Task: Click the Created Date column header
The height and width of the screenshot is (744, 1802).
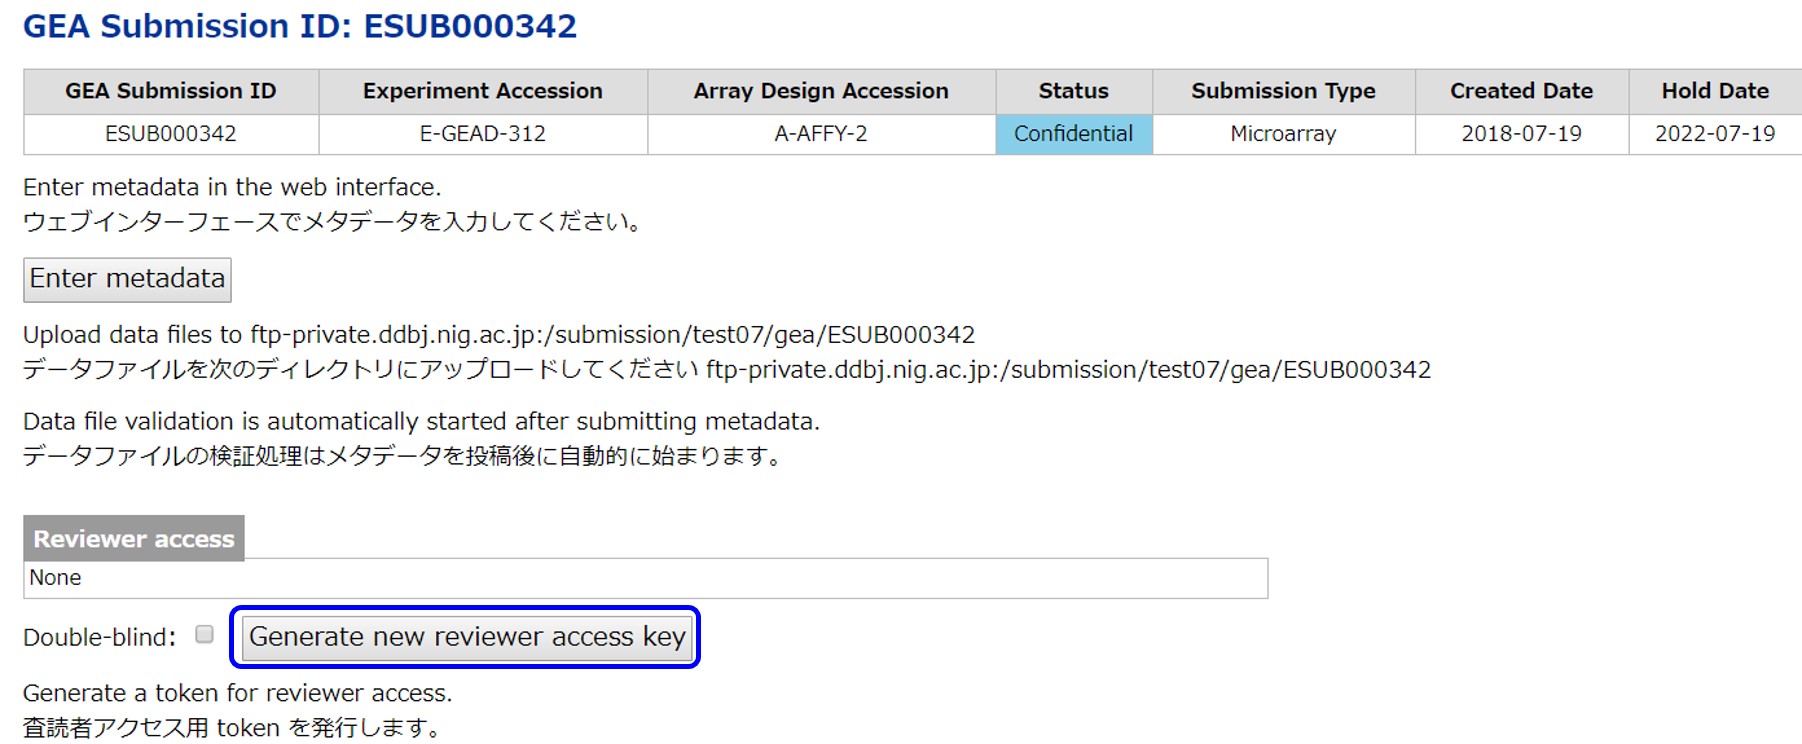Action: click(1521, 91)
